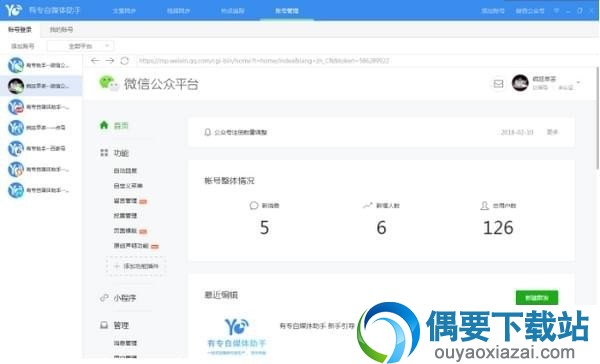Click the new messages count 5
The image size is (600, 364).
(x=264, y=228)
